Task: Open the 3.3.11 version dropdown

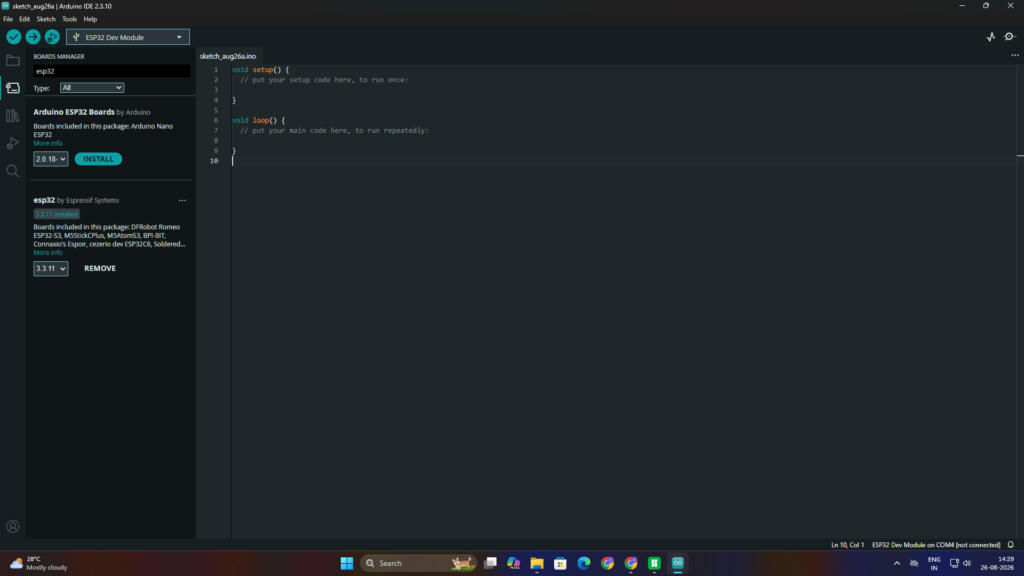Action: (x=50, y=268)
